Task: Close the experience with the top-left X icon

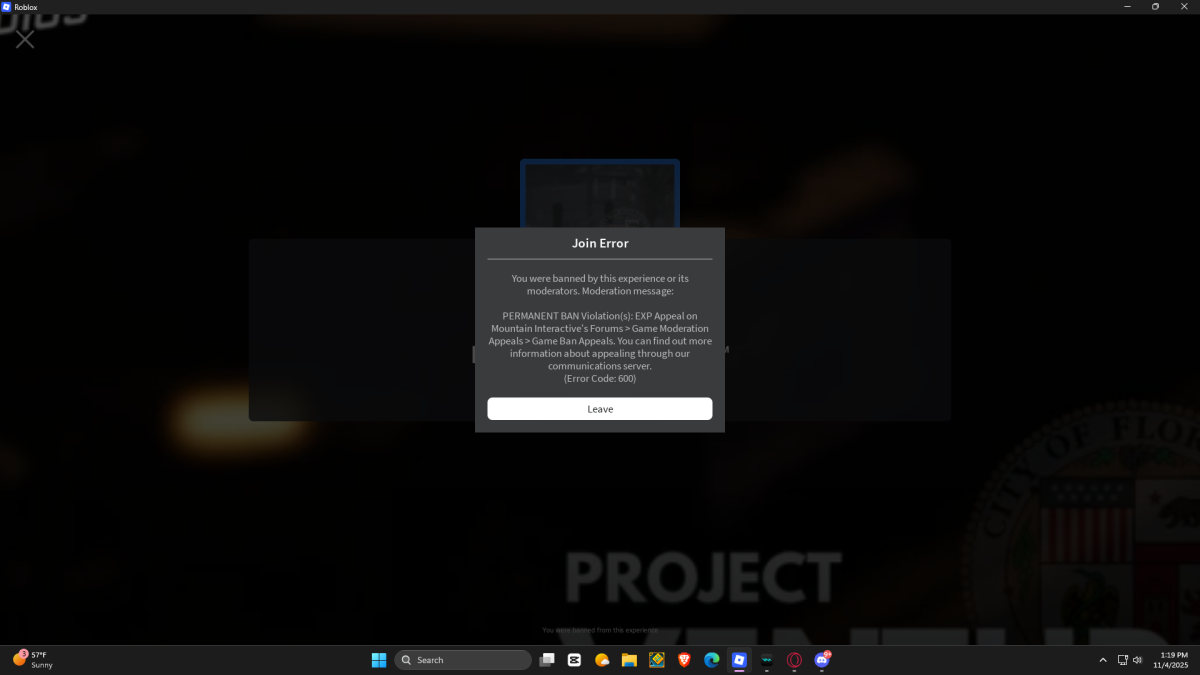Action: 25,39
